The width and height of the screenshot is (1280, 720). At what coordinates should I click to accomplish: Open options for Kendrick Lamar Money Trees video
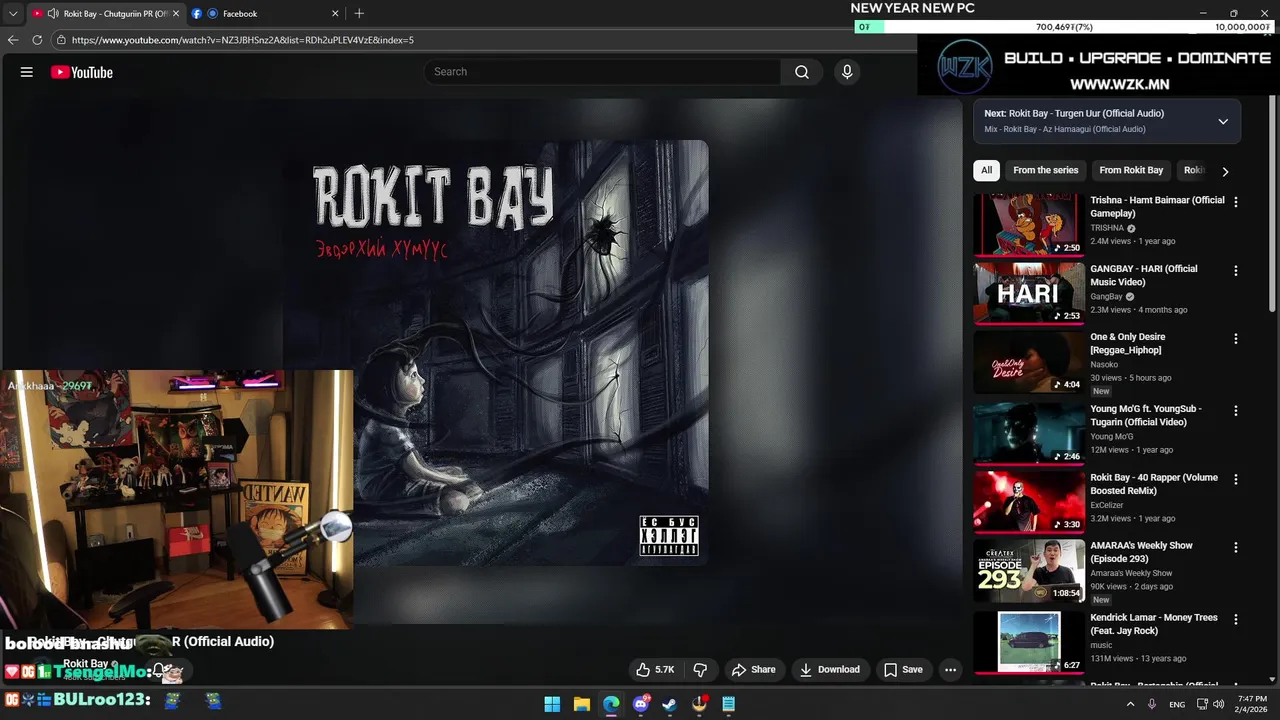(1236, 619)
